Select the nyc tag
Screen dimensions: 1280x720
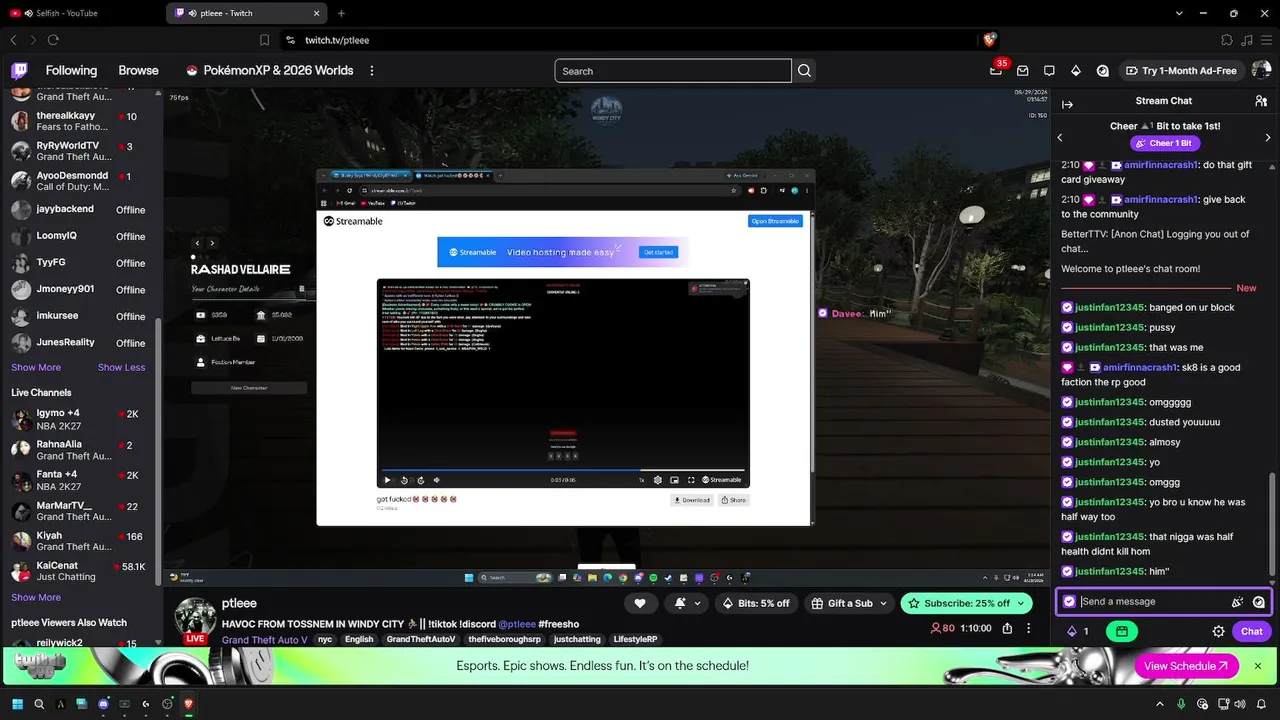point(324,640)
